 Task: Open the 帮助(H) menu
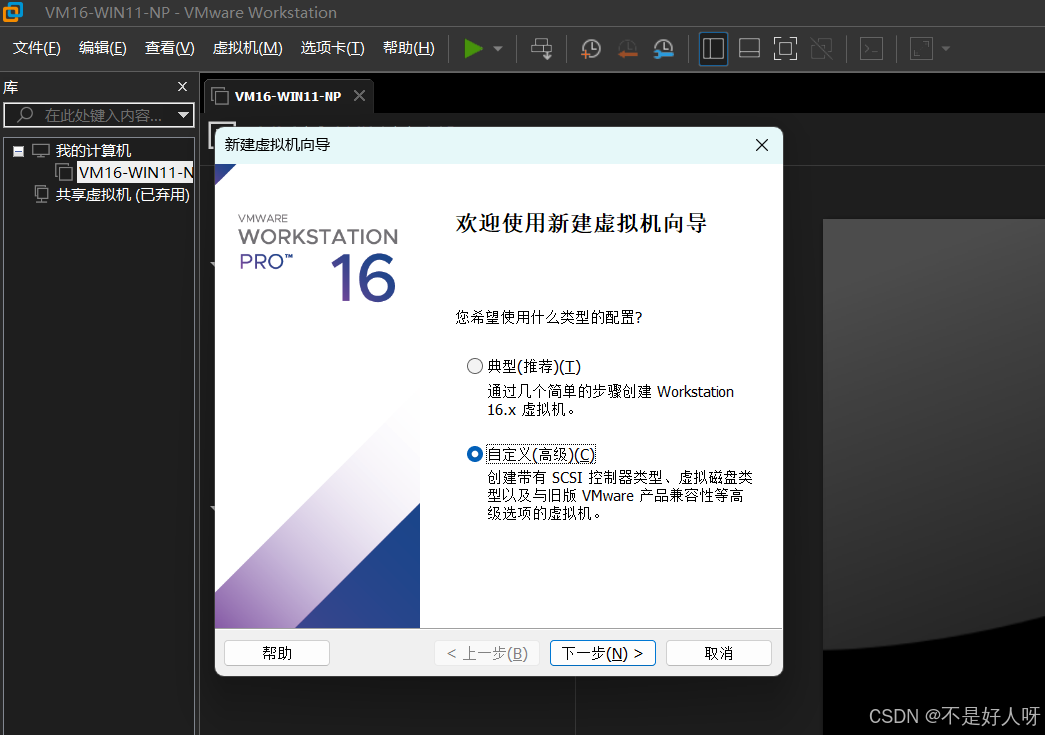click(x=409, y=48)
